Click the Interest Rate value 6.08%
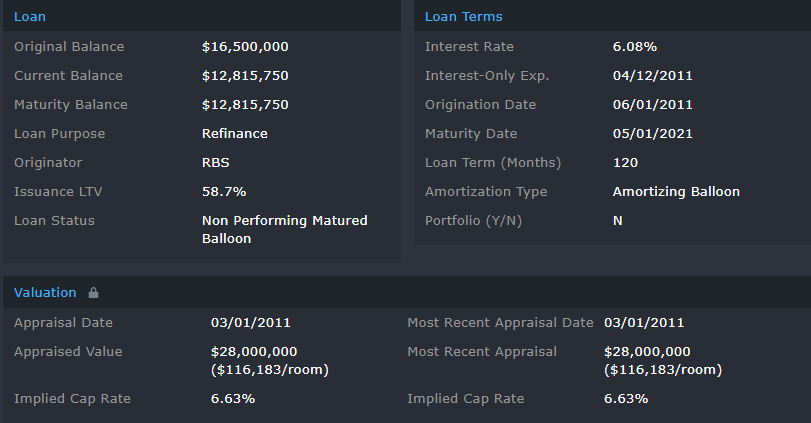Image resolution: width=811 pixels, height=423 pixels. coord(634,47)
